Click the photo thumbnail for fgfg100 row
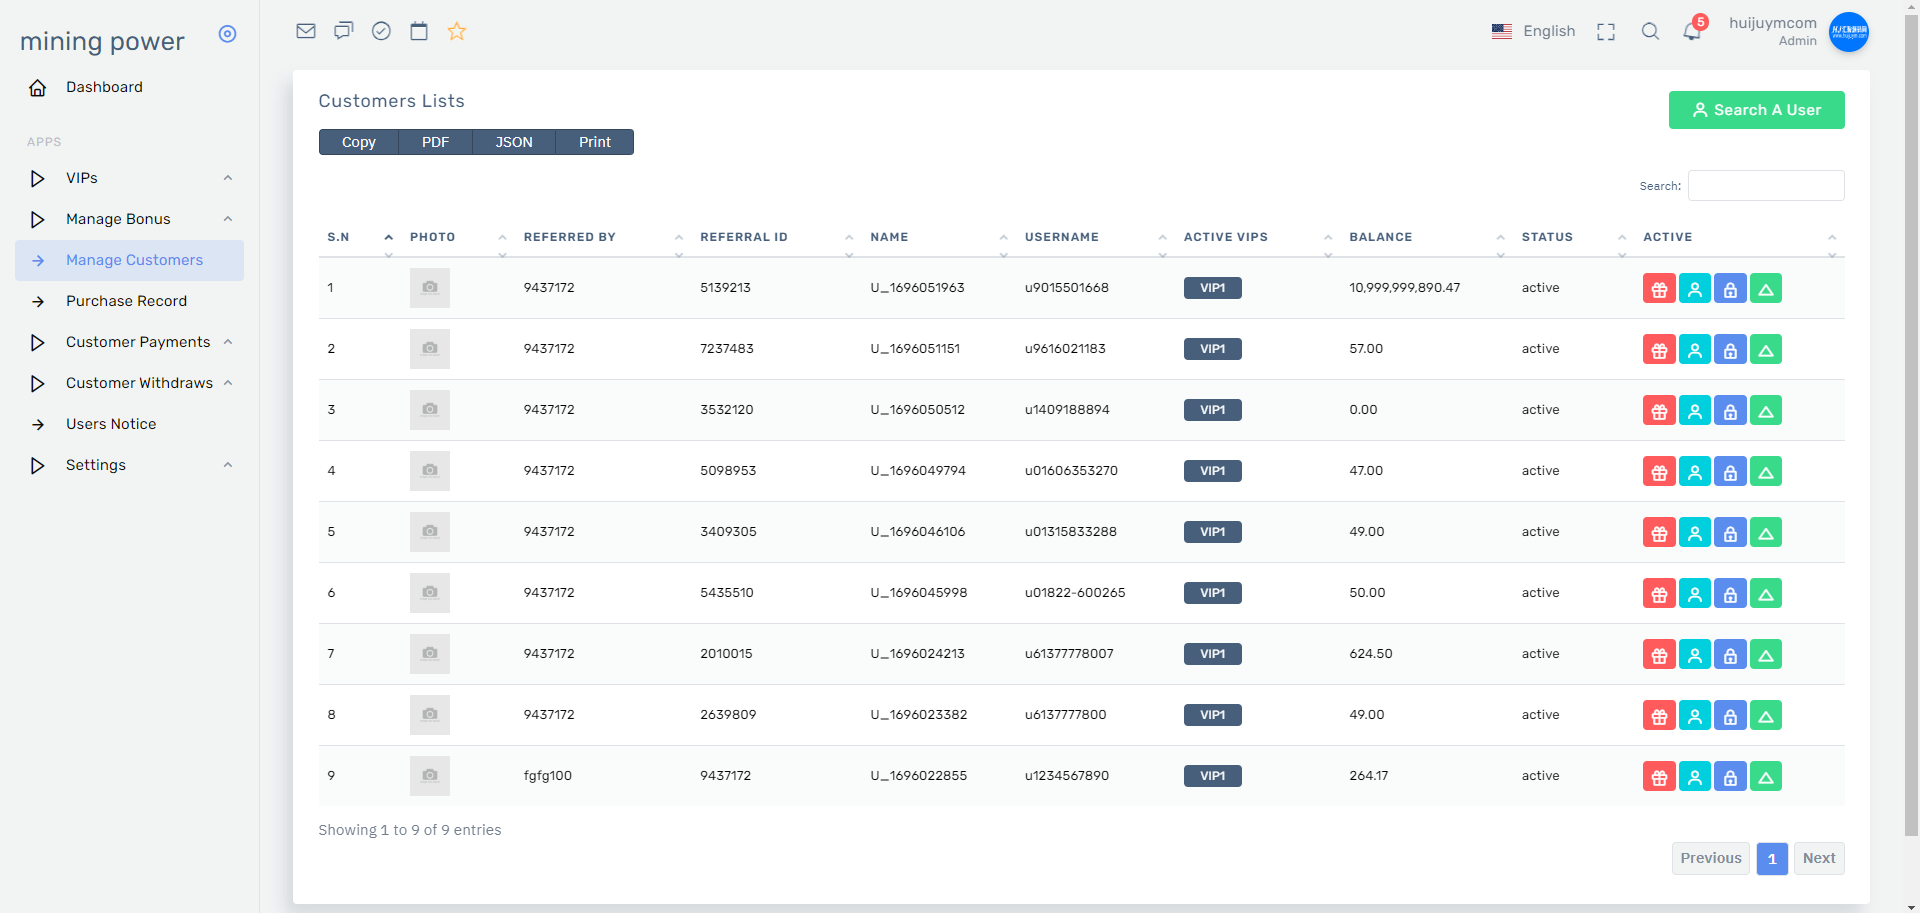 click(430, 776)
